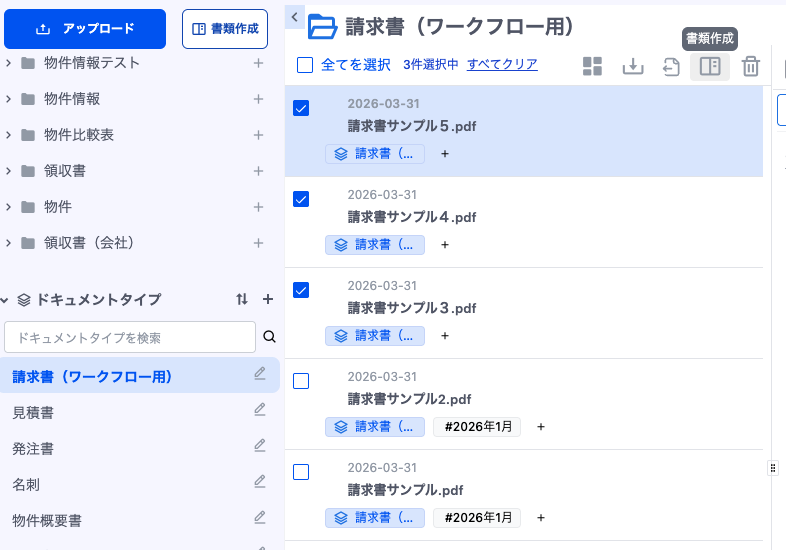Edit the 物件概要書 document type

point(260,517)
